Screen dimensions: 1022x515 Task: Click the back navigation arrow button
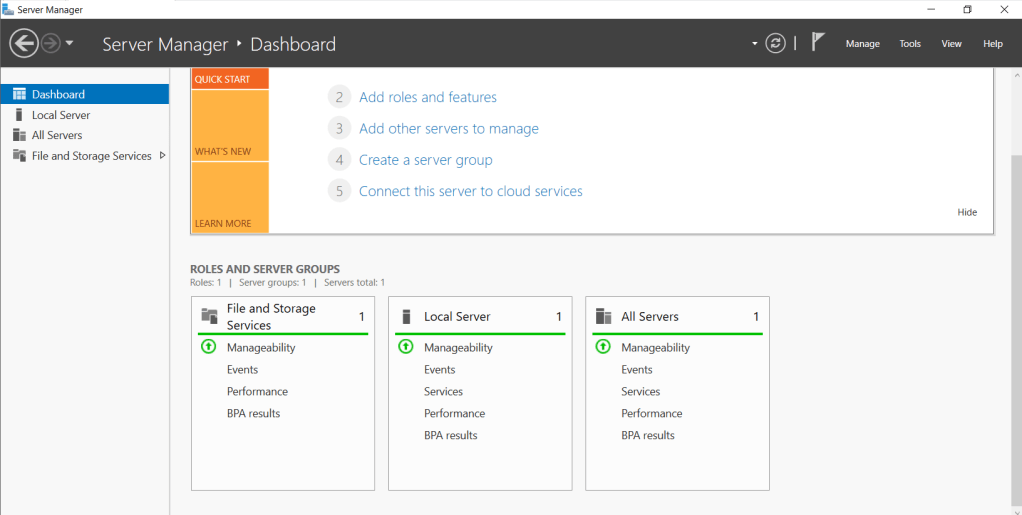[x=24, y=43]
